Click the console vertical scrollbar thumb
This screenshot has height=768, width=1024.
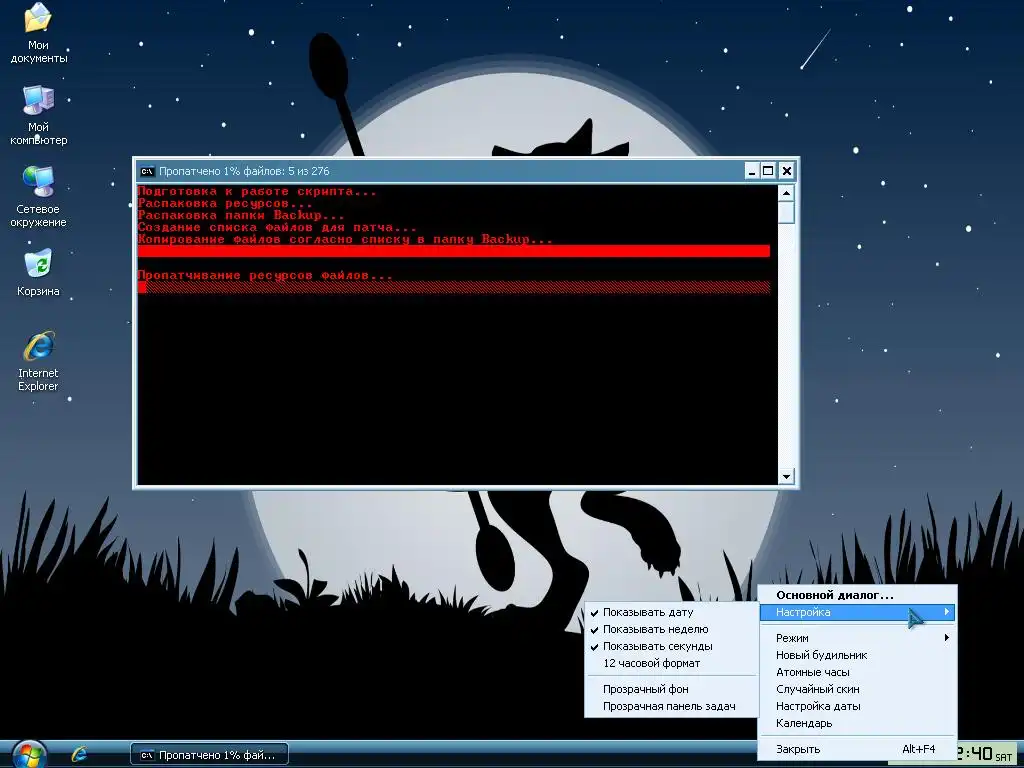pos(786,212)
